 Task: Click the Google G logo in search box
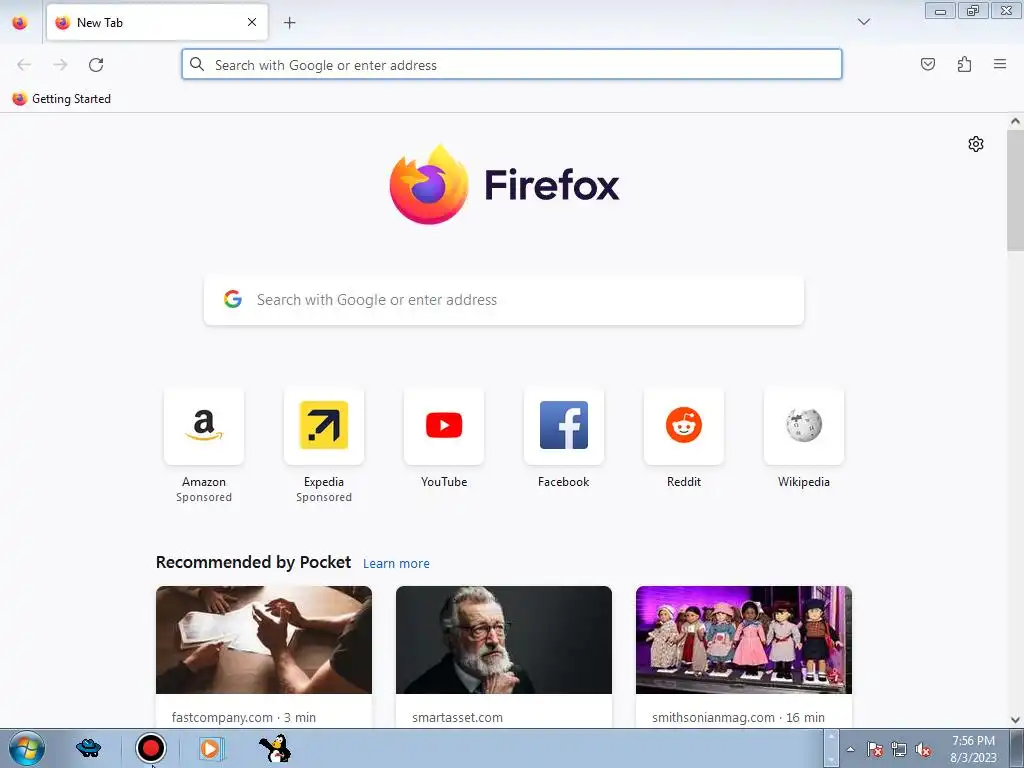(232, 299)
